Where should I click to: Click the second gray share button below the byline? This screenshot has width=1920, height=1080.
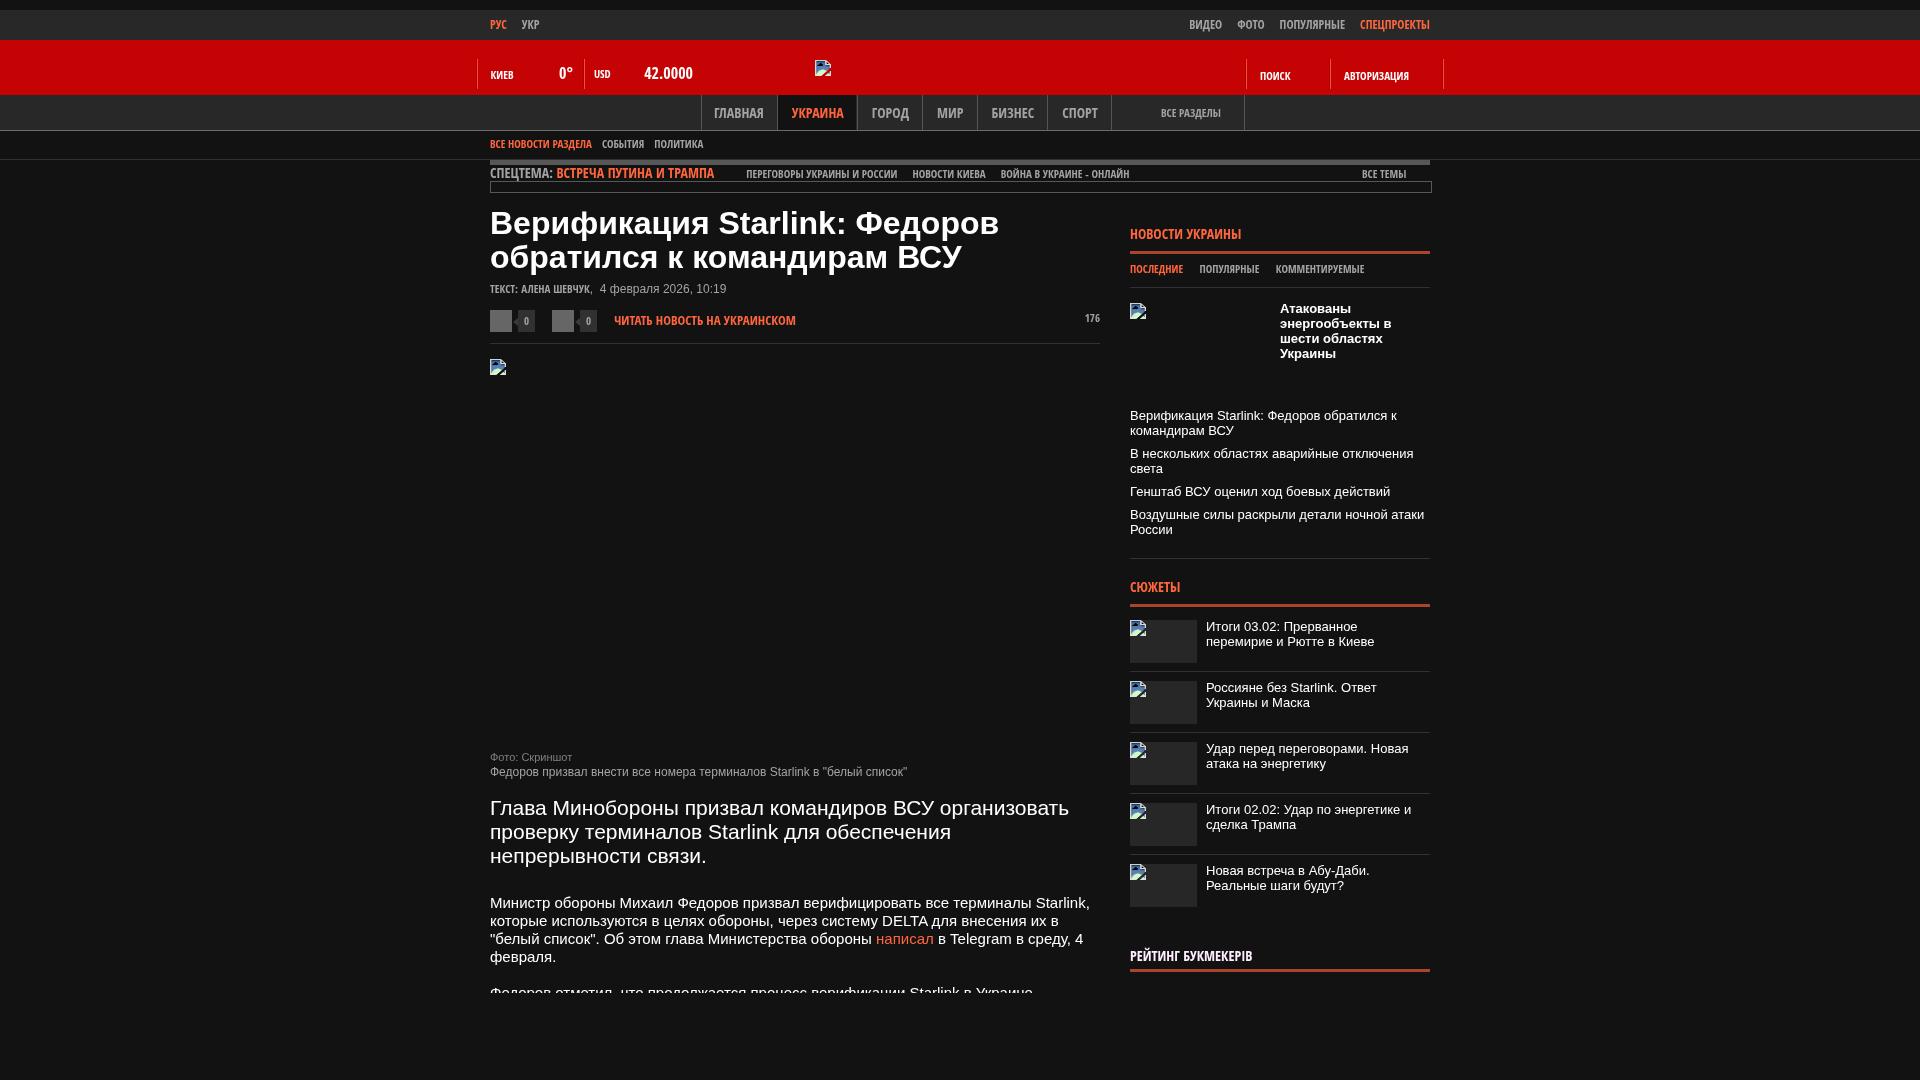pos(563,321)
